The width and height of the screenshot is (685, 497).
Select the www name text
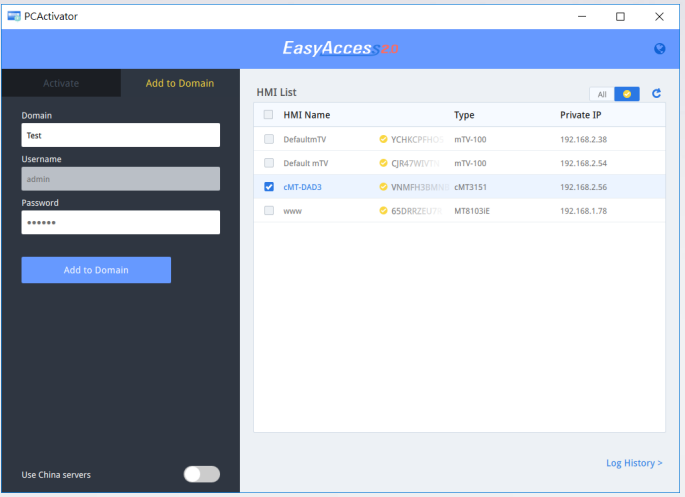(292, 211)
